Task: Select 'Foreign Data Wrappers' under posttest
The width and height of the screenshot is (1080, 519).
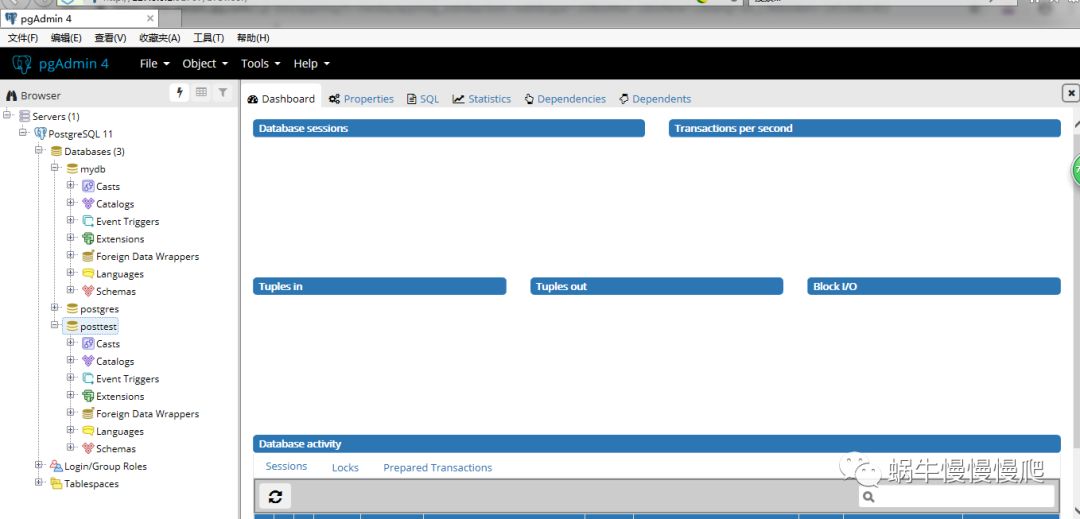Action: [x=147, y=414]
